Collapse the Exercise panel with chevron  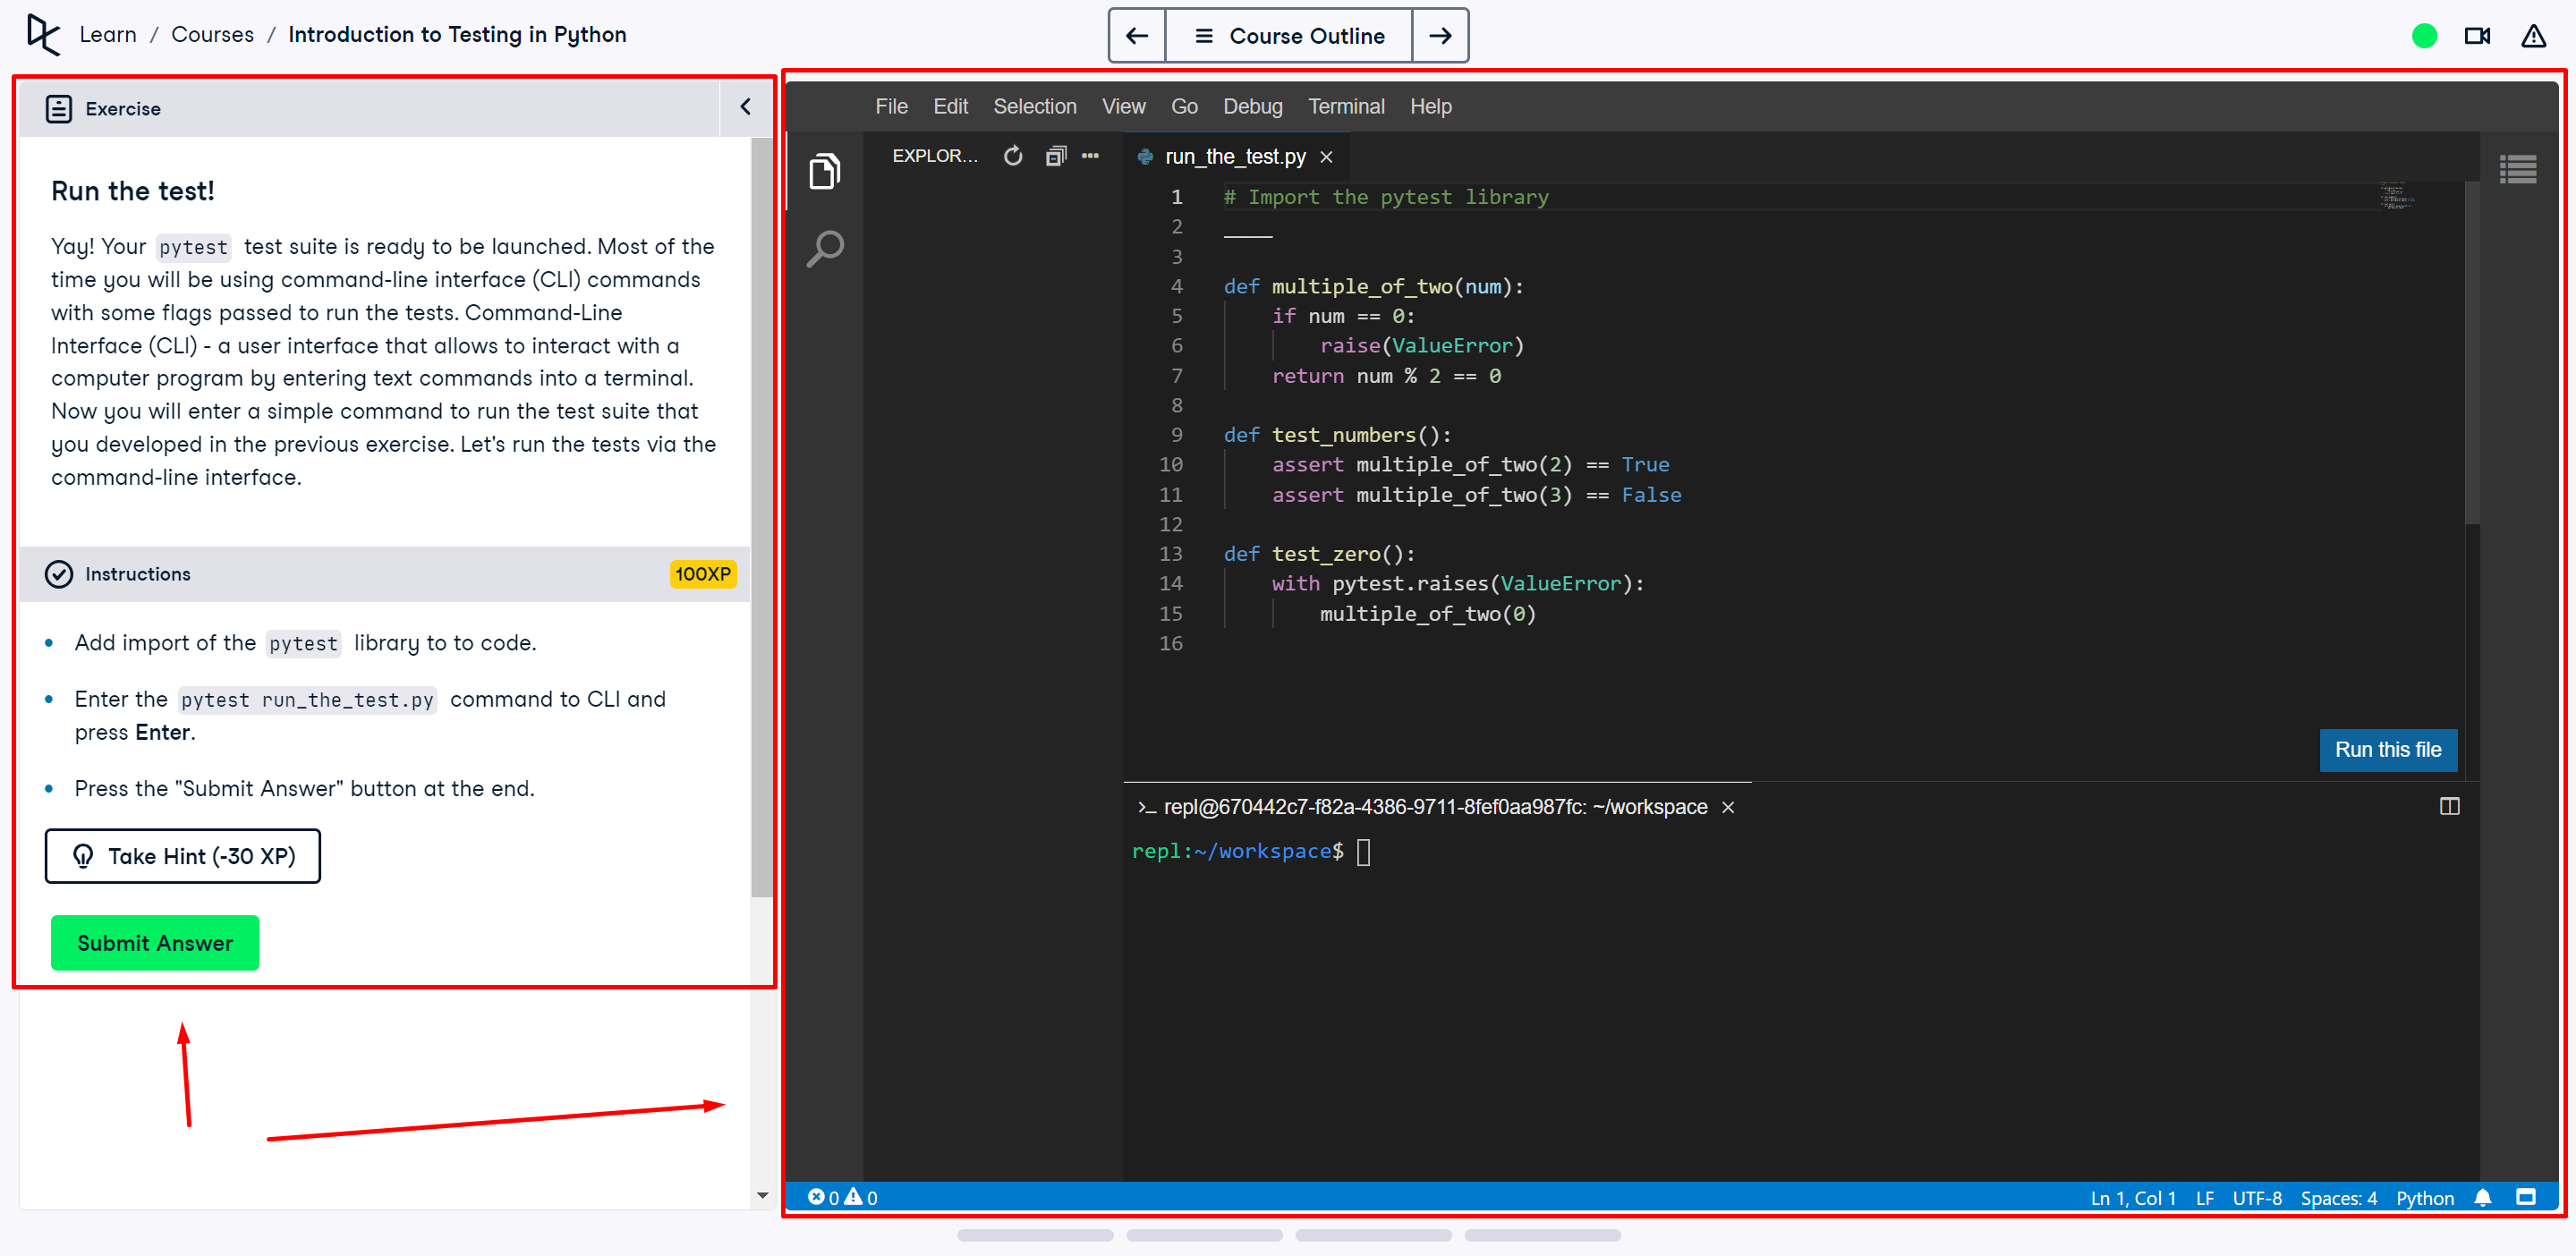click(745, 107)
